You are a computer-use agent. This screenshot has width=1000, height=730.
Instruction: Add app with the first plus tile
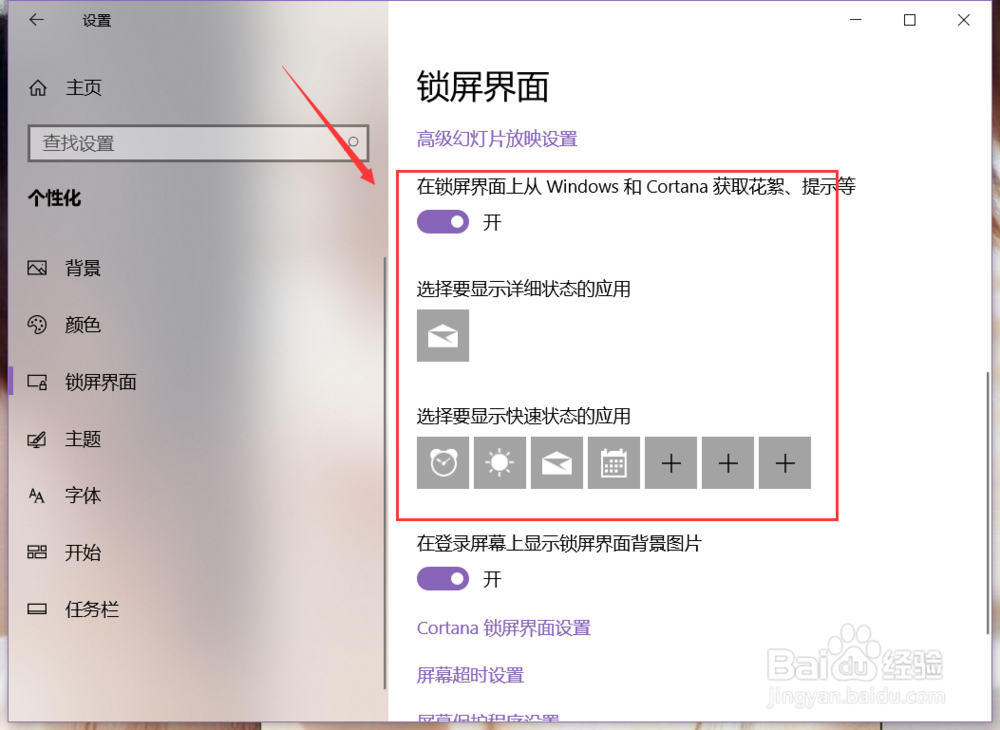pyautogui.click(x=670, y=463)
